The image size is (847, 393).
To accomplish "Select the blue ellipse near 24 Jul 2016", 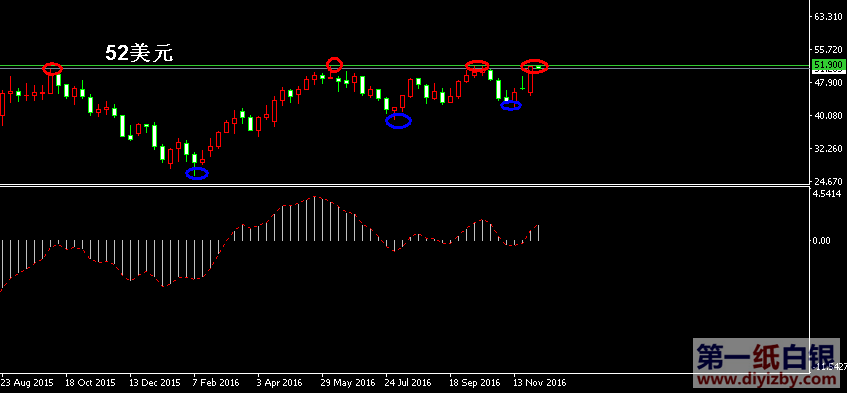I will 399,121.
